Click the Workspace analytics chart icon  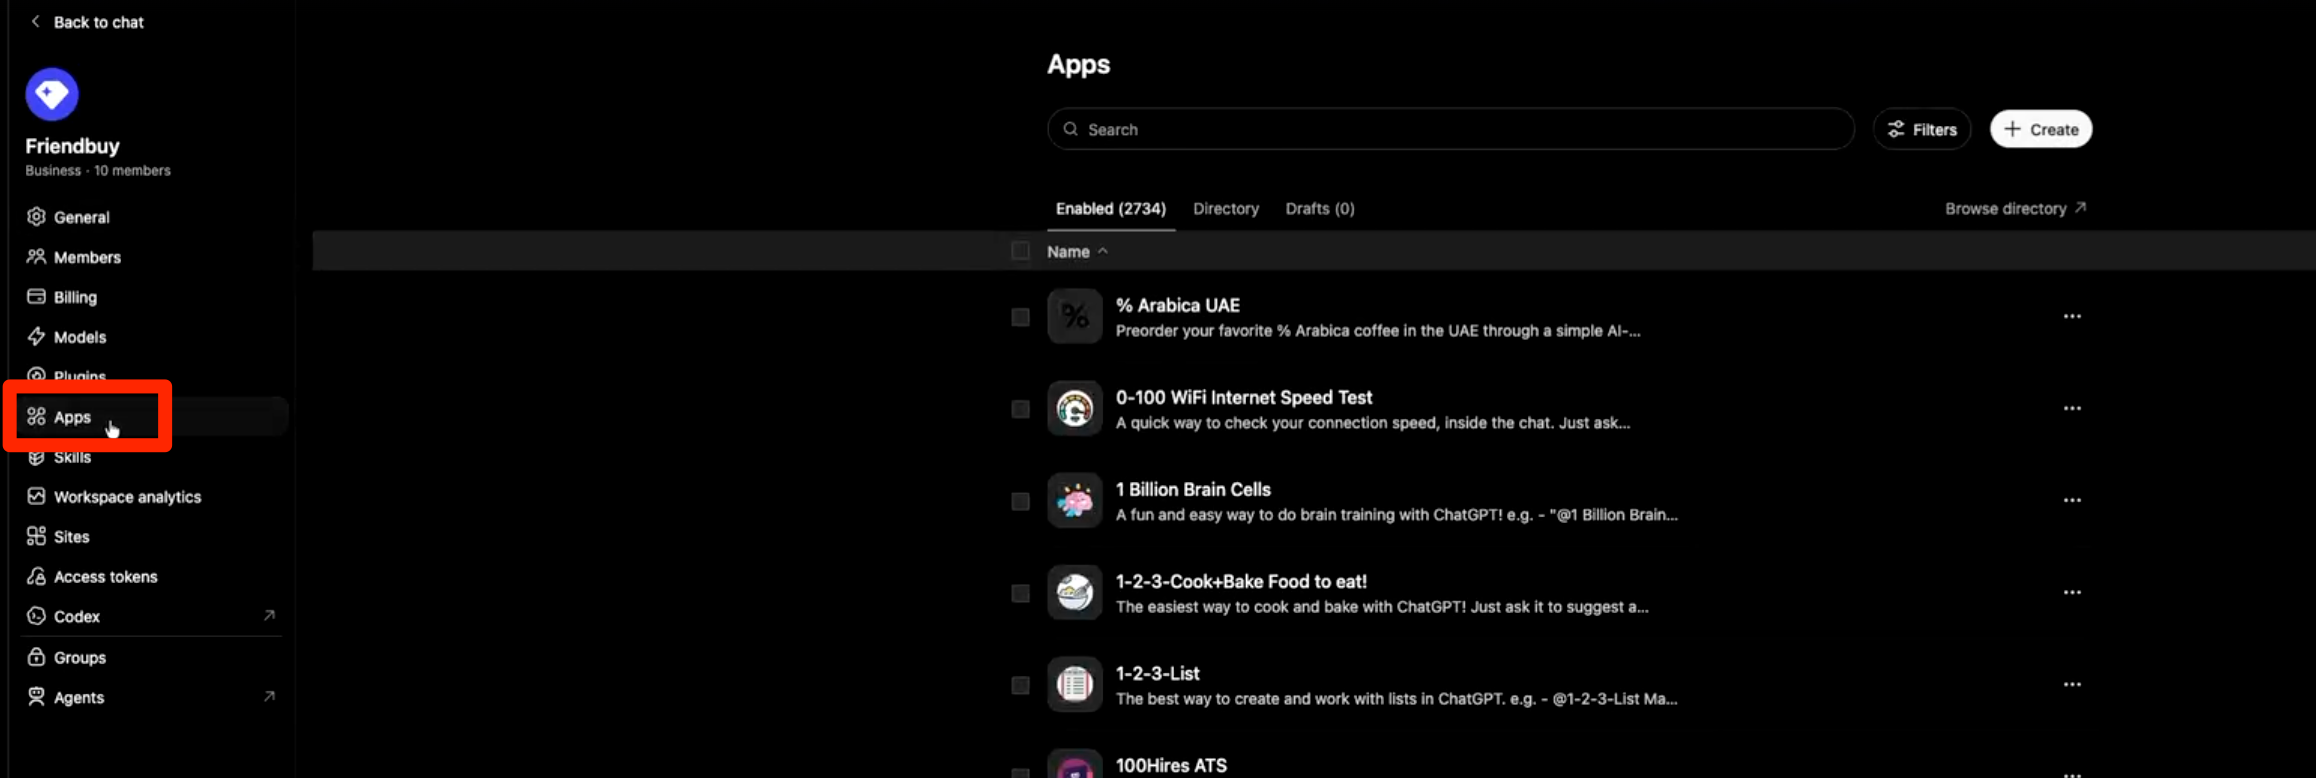(36, 497)
